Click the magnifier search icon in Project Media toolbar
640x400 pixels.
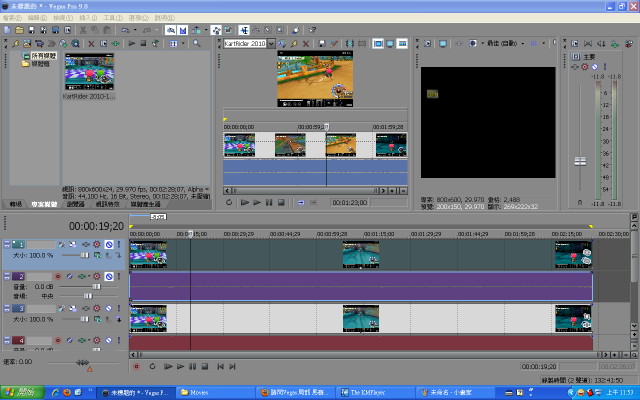pyautogui.click(x=197, y=43)
